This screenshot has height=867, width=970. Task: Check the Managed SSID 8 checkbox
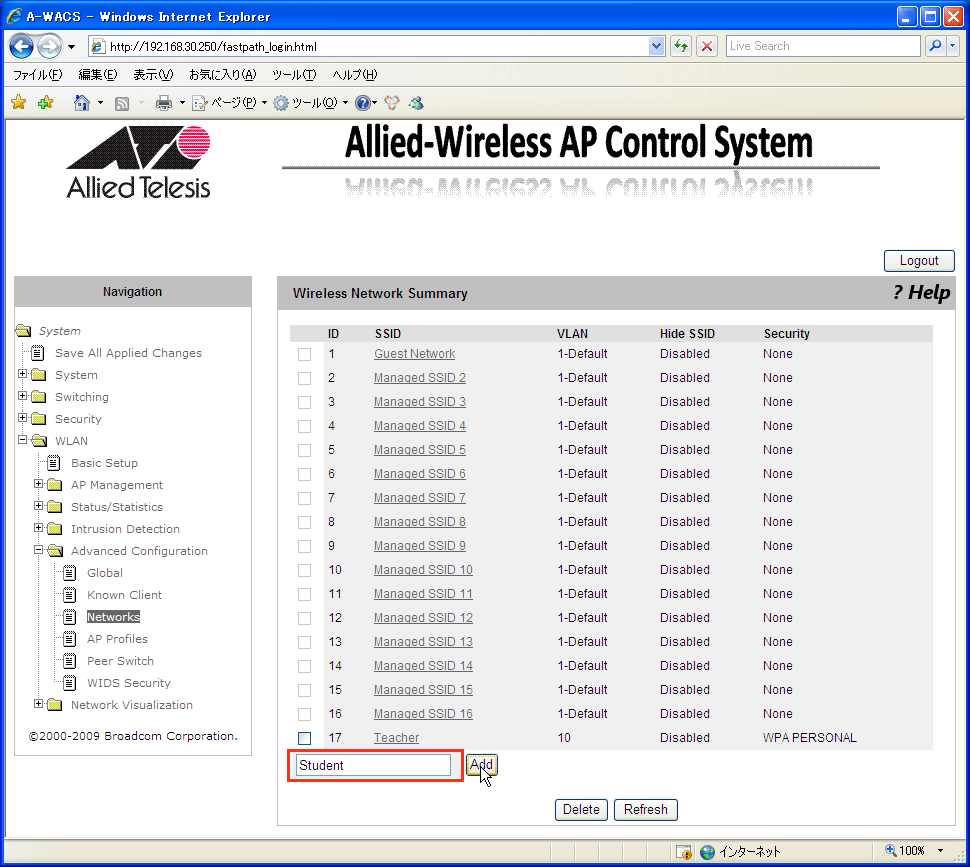304,523
